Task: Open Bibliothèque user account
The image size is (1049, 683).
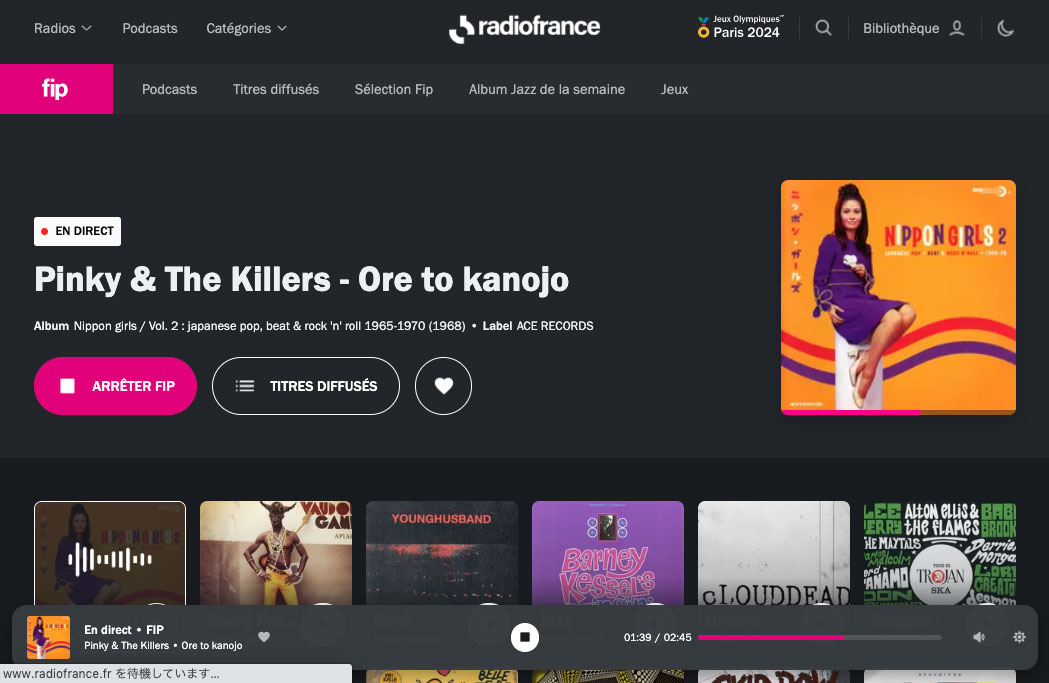Action: [913, 28]
